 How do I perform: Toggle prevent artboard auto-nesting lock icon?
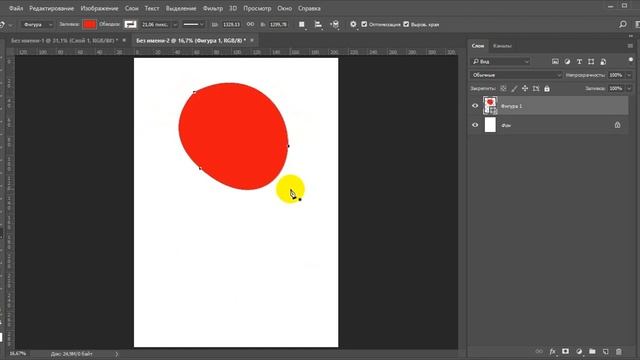[536, 88]
